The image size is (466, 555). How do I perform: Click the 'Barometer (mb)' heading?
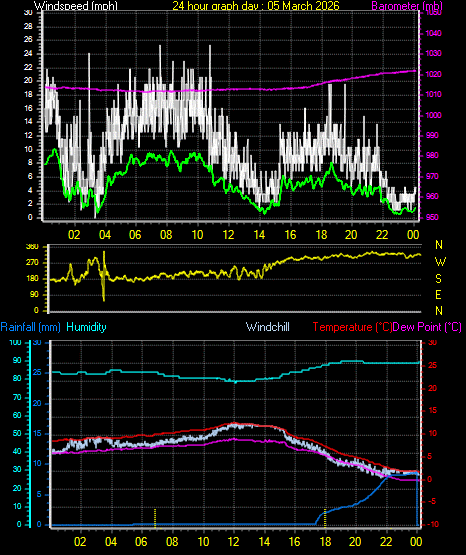[x=407, y=6]
